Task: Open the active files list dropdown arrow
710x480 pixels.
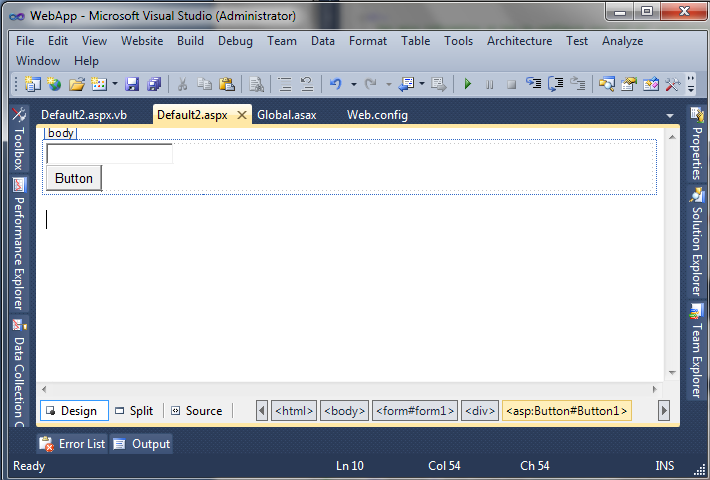Action: tap(670, 116)
